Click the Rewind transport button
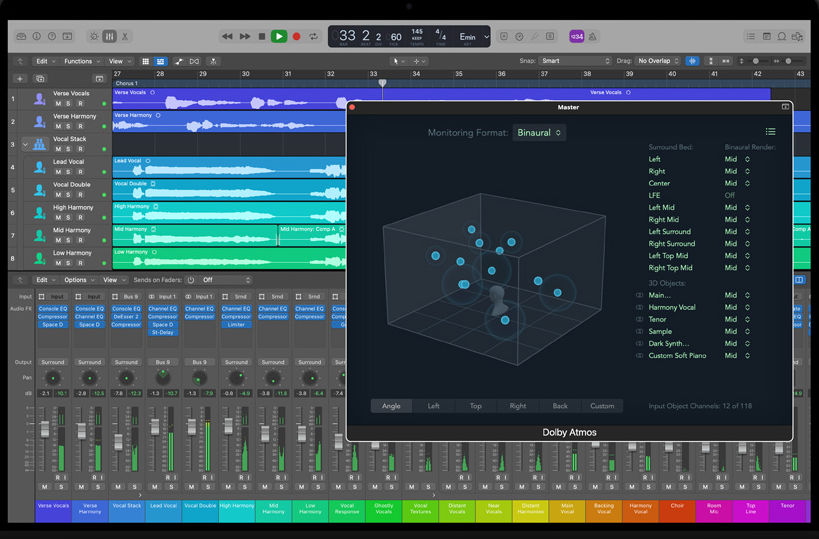Viewport: 819px width, 539px height. coord(227,37)
